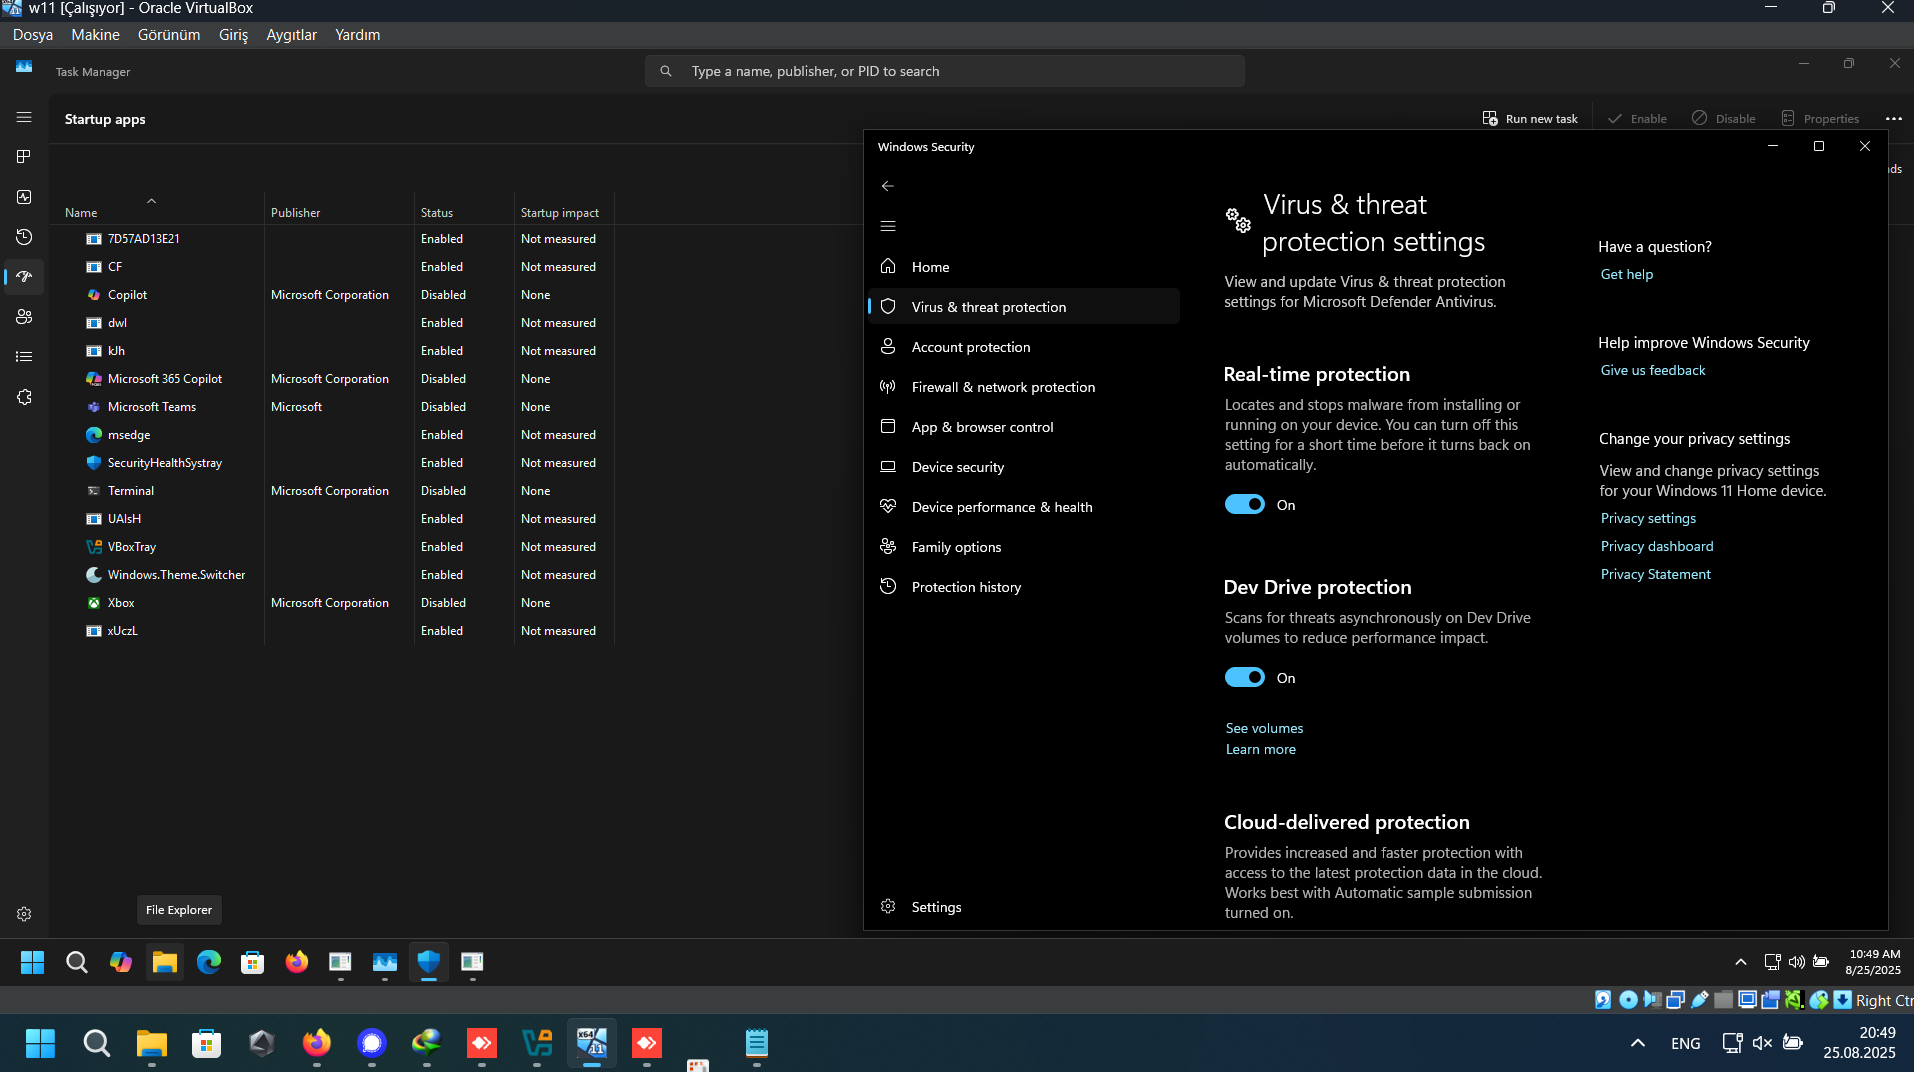1914x1072 pixels.
Task: Sort by Startup impact column
Action: click(x=559, y=213)
